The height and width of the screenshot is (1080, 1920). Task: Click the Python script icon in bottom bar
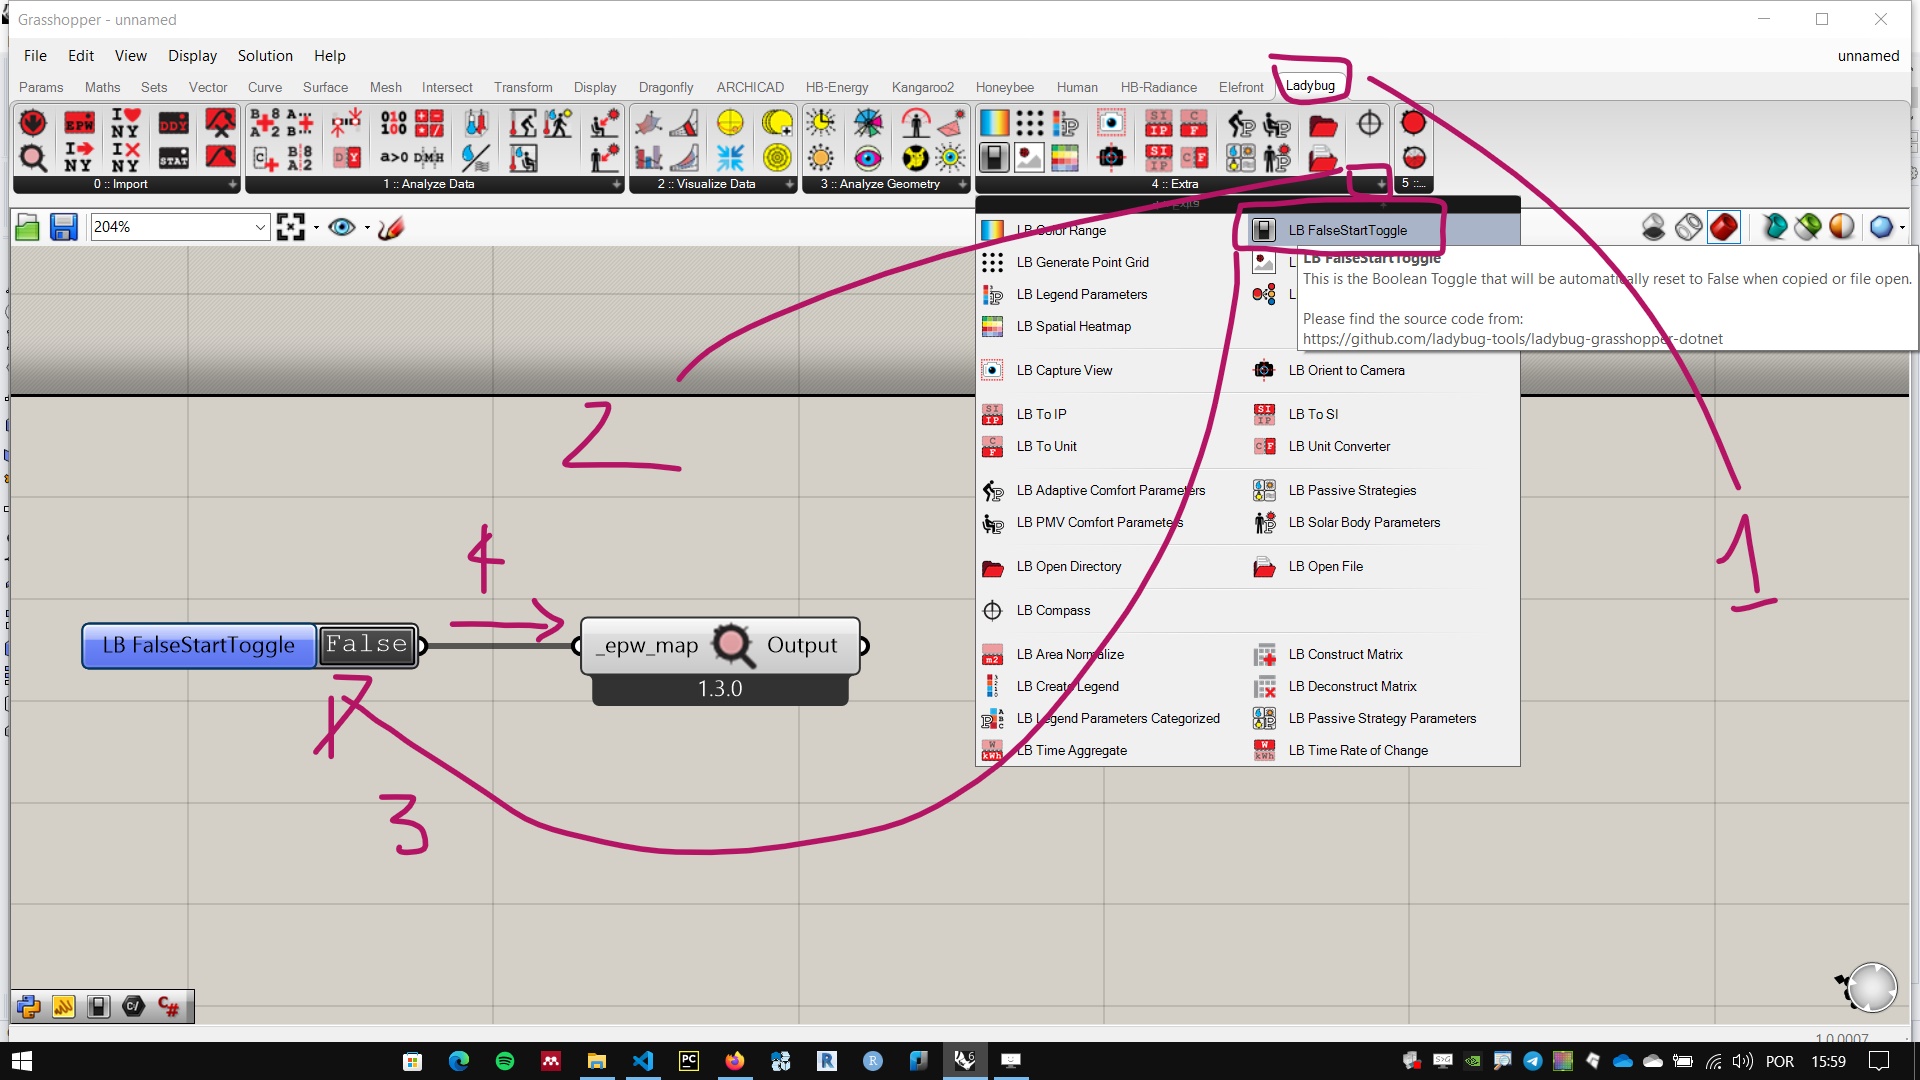(x=28, y=1006)
